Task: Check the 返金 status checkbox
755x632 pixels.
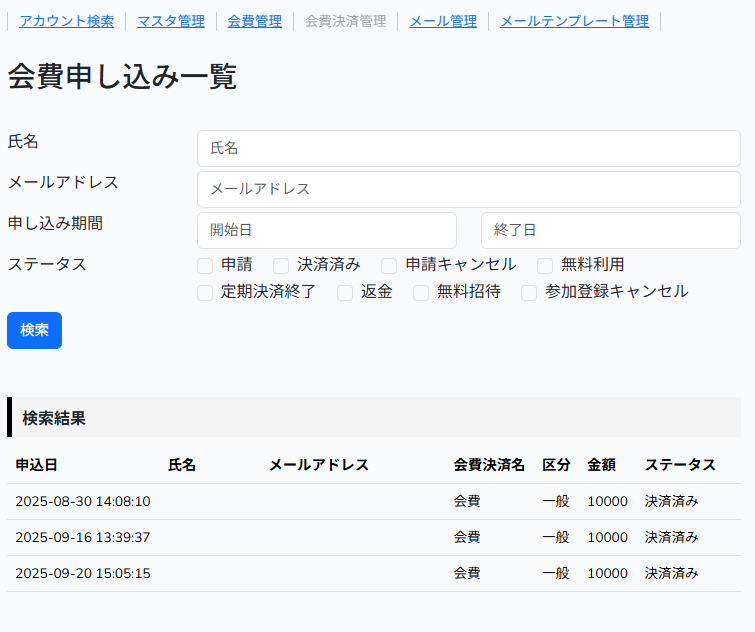Action: pyautogui.click(x=345, y=293)
